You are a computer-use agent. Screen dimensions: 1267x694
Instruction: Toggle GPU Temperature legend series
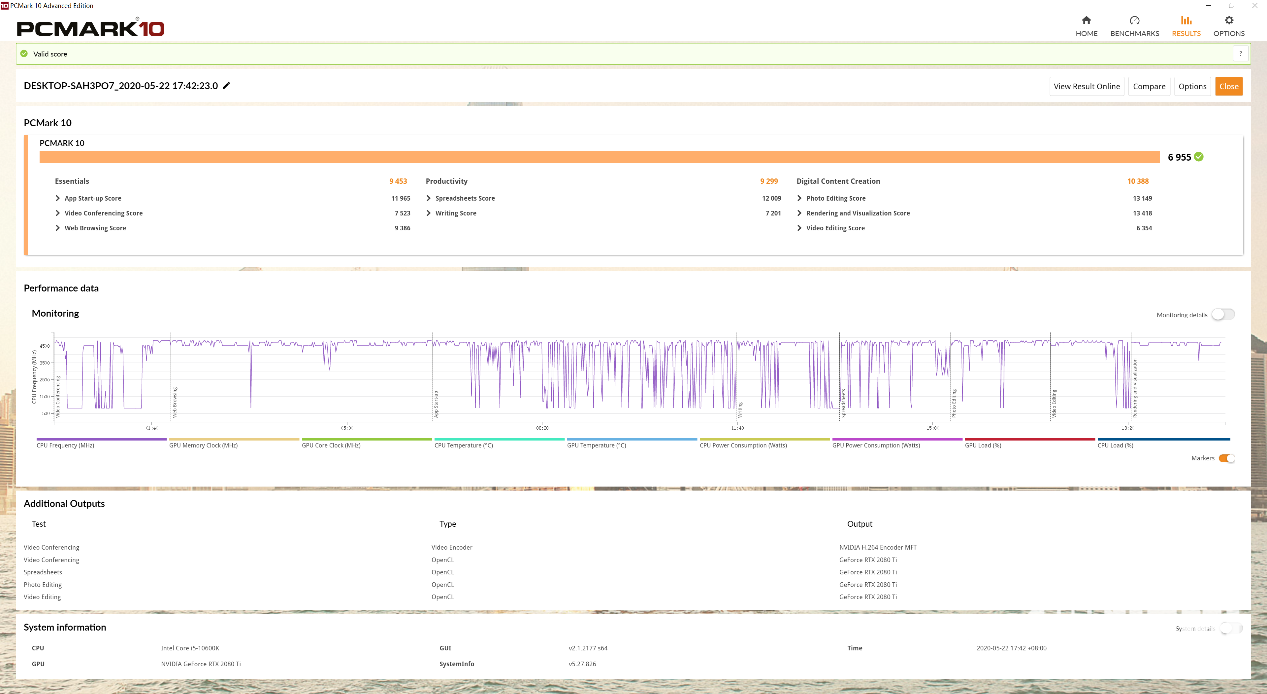pyautogui.click(x=632, y=444)
